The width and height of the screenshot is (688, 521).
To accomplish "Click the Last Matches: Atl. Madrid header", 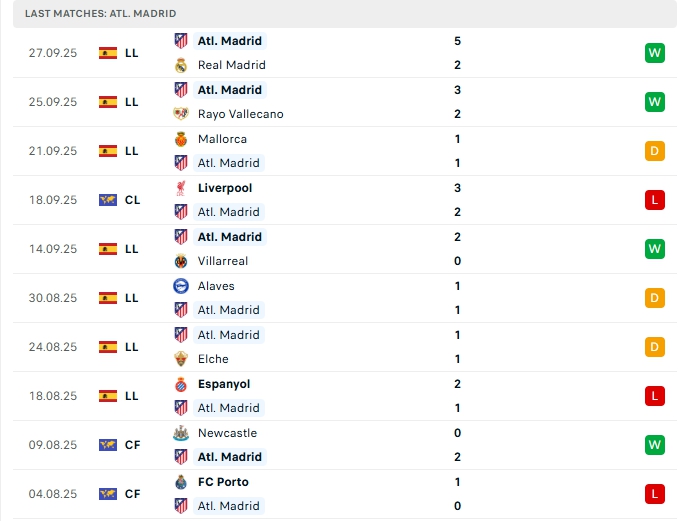I will [x=100, y=14].
